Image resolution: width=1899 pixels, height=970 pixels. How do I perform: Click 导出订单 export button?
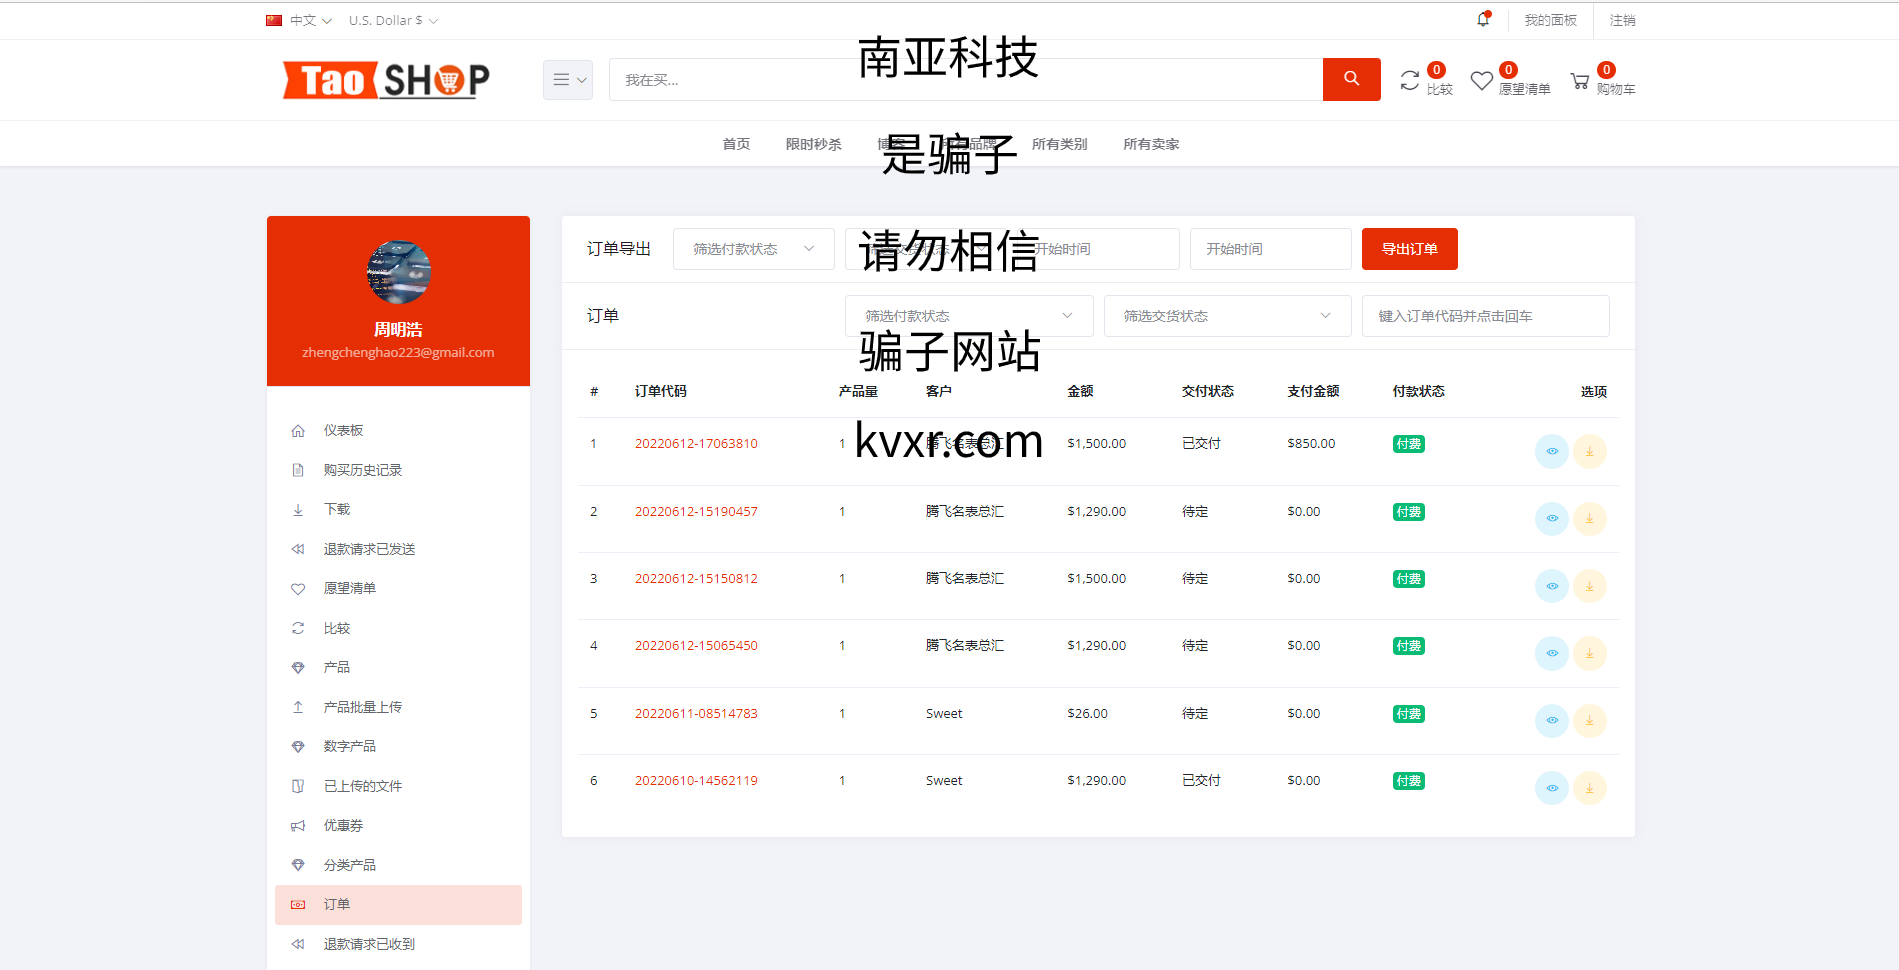(1409, 249)
